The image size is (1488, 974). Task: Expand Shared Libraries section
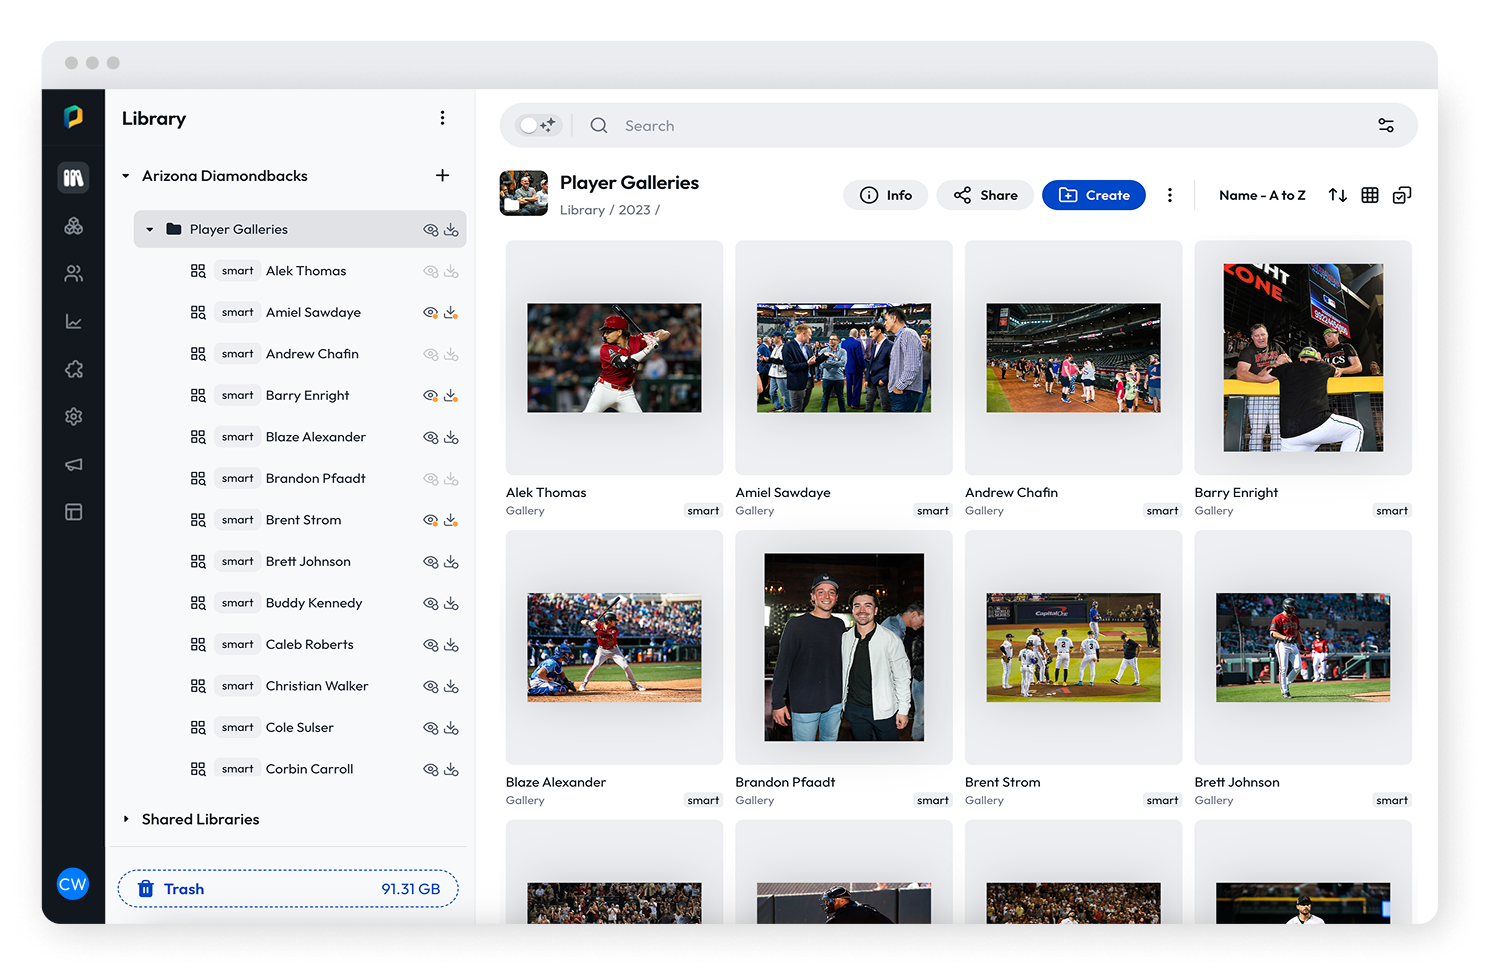coord(126,819)
